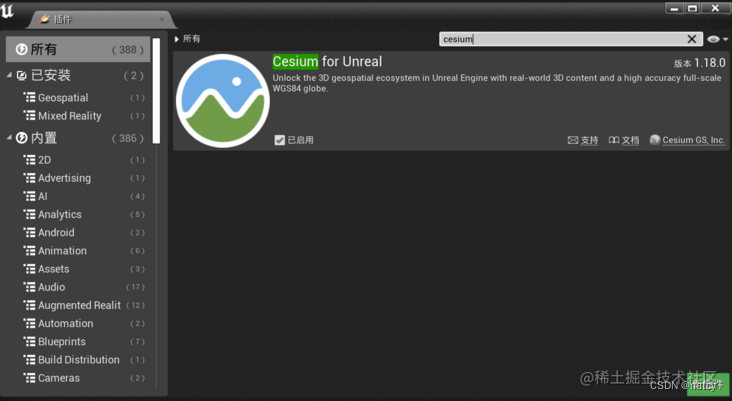Select the 所有 (All) plugins category
This screenshot has width=732, height=401.
click(77, 49)
